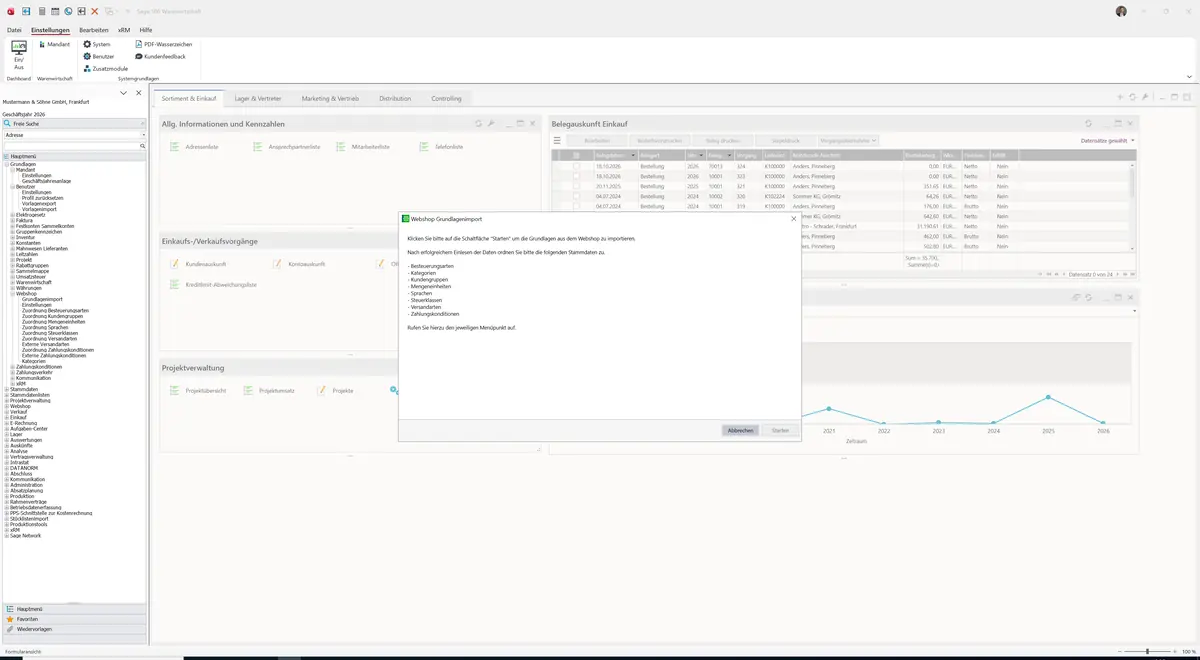Image resolution: width=1200 pixels, height=660 pixels.
Task: Expand the Zahlungsverkehr tree node
Action: (x=13, y=372)
